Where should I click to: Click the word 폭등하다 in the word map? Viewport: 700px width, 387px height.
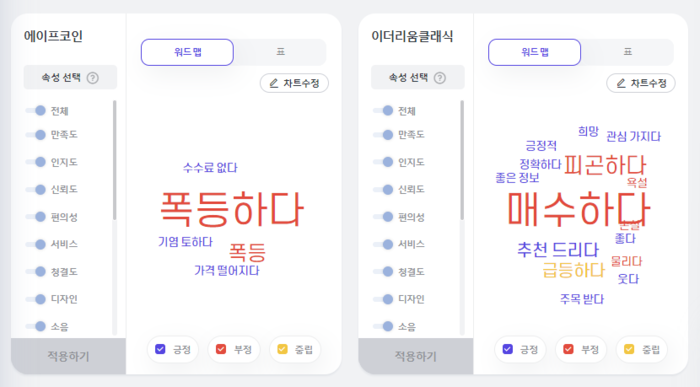[x=232, y=209]
